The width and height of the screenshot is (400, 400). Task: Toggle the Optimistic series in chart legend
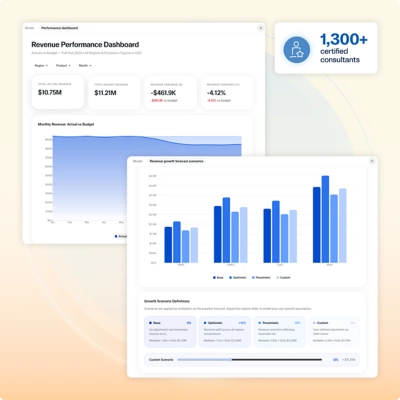pyautogui.click(x=238, y=277)
